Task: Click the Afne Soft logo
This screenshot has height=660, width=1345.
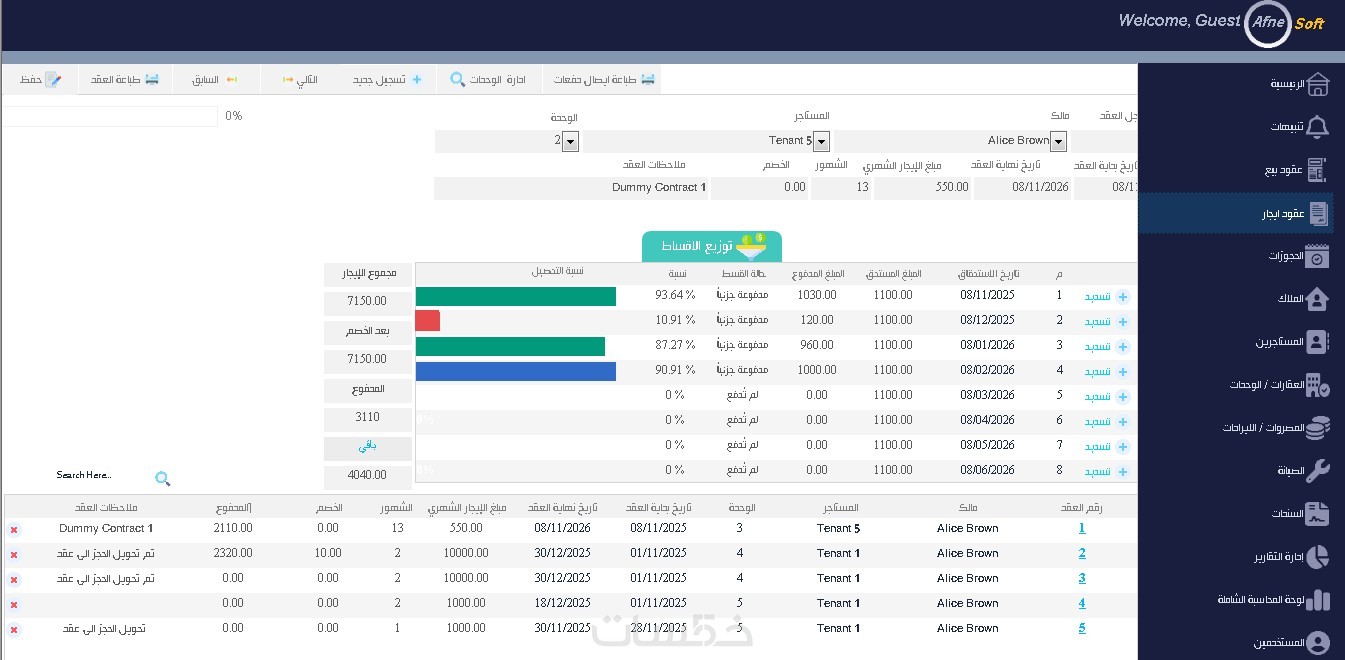Action: 1283,23
